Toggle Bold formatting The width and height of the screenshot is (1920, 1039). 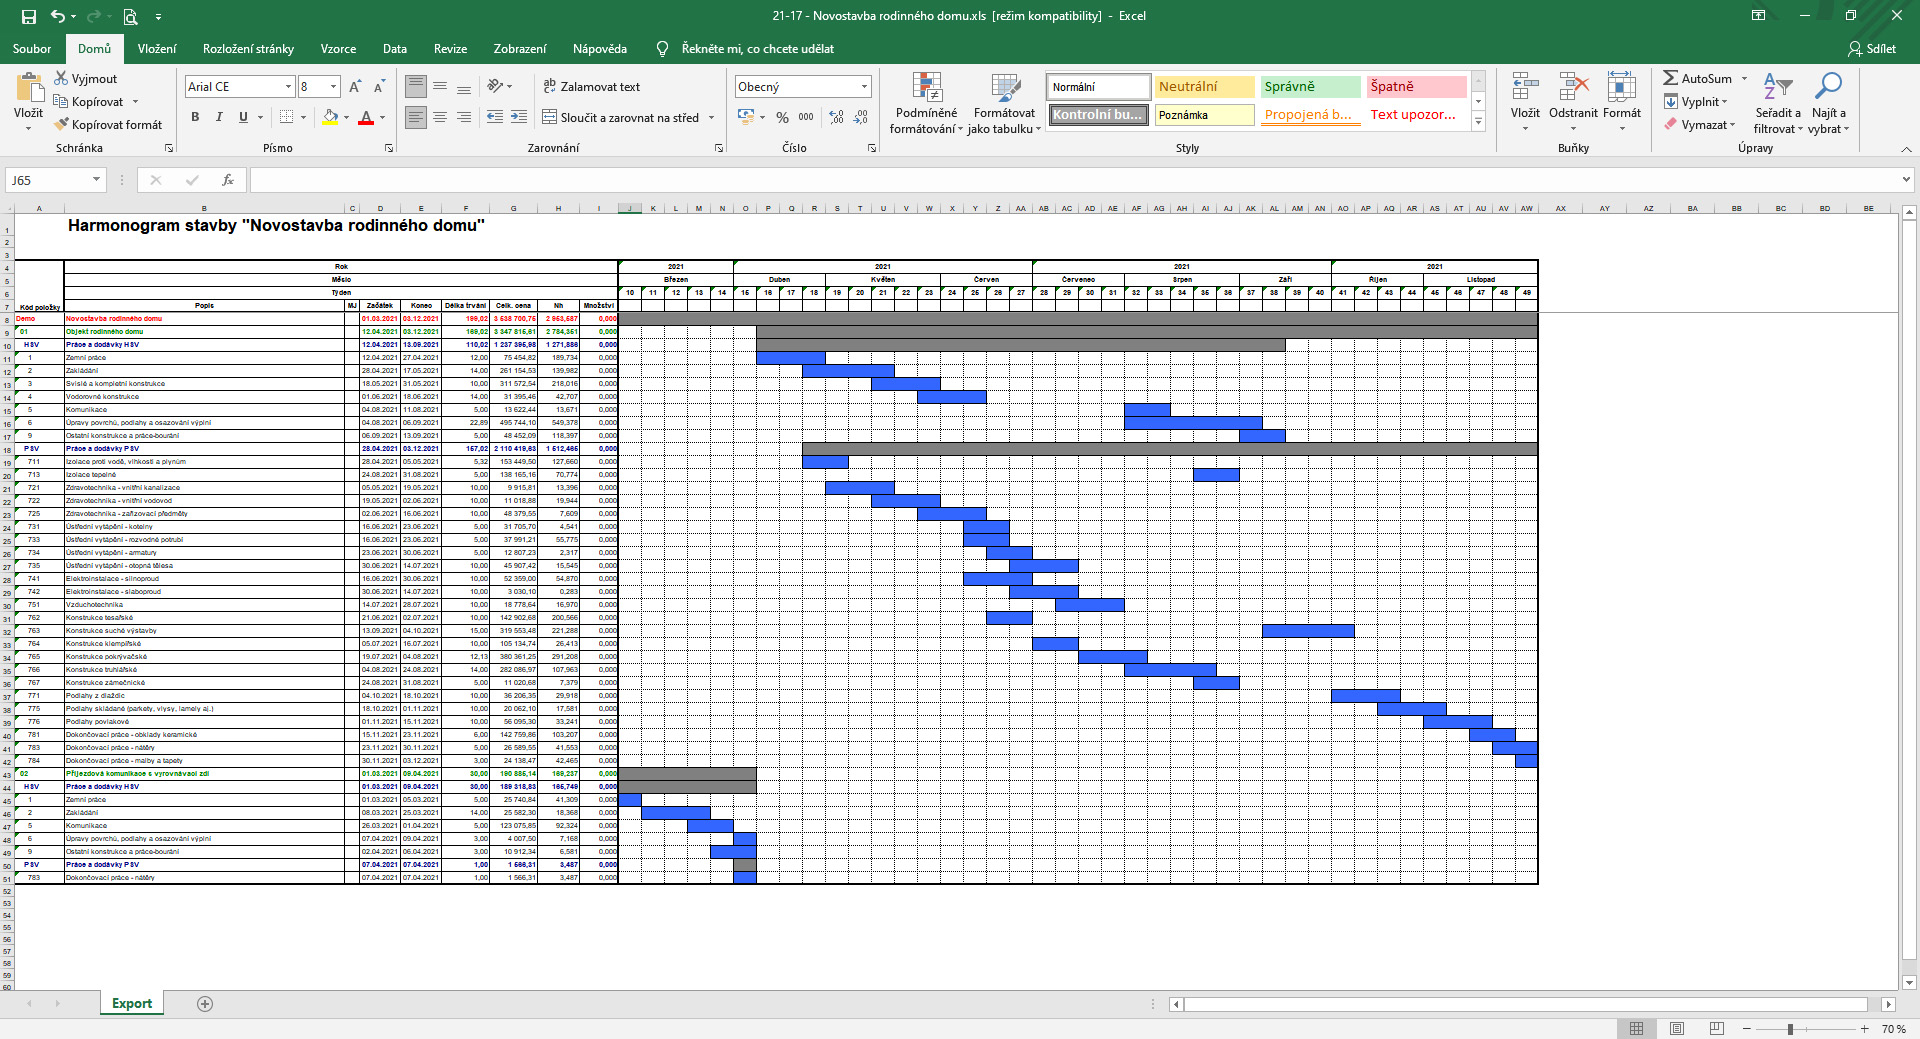coord(195,117)
